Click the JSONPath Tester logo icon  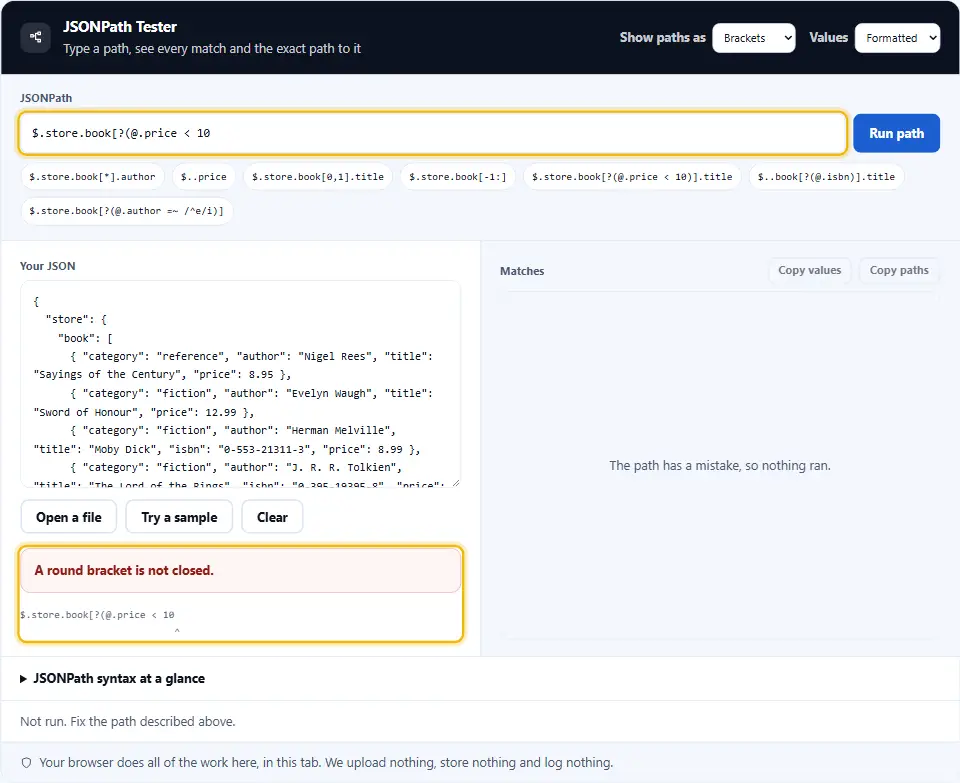(x=36, y=37)
